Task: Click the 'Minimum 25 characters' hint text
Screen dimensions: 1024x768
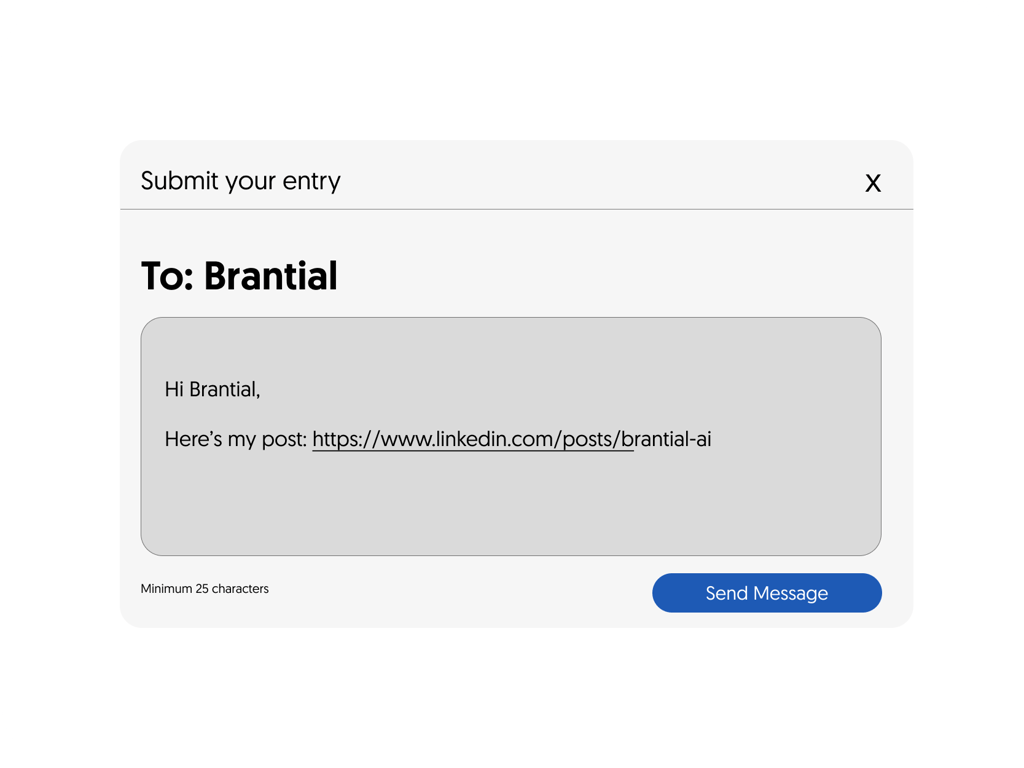Action: [x=204, y=589]
